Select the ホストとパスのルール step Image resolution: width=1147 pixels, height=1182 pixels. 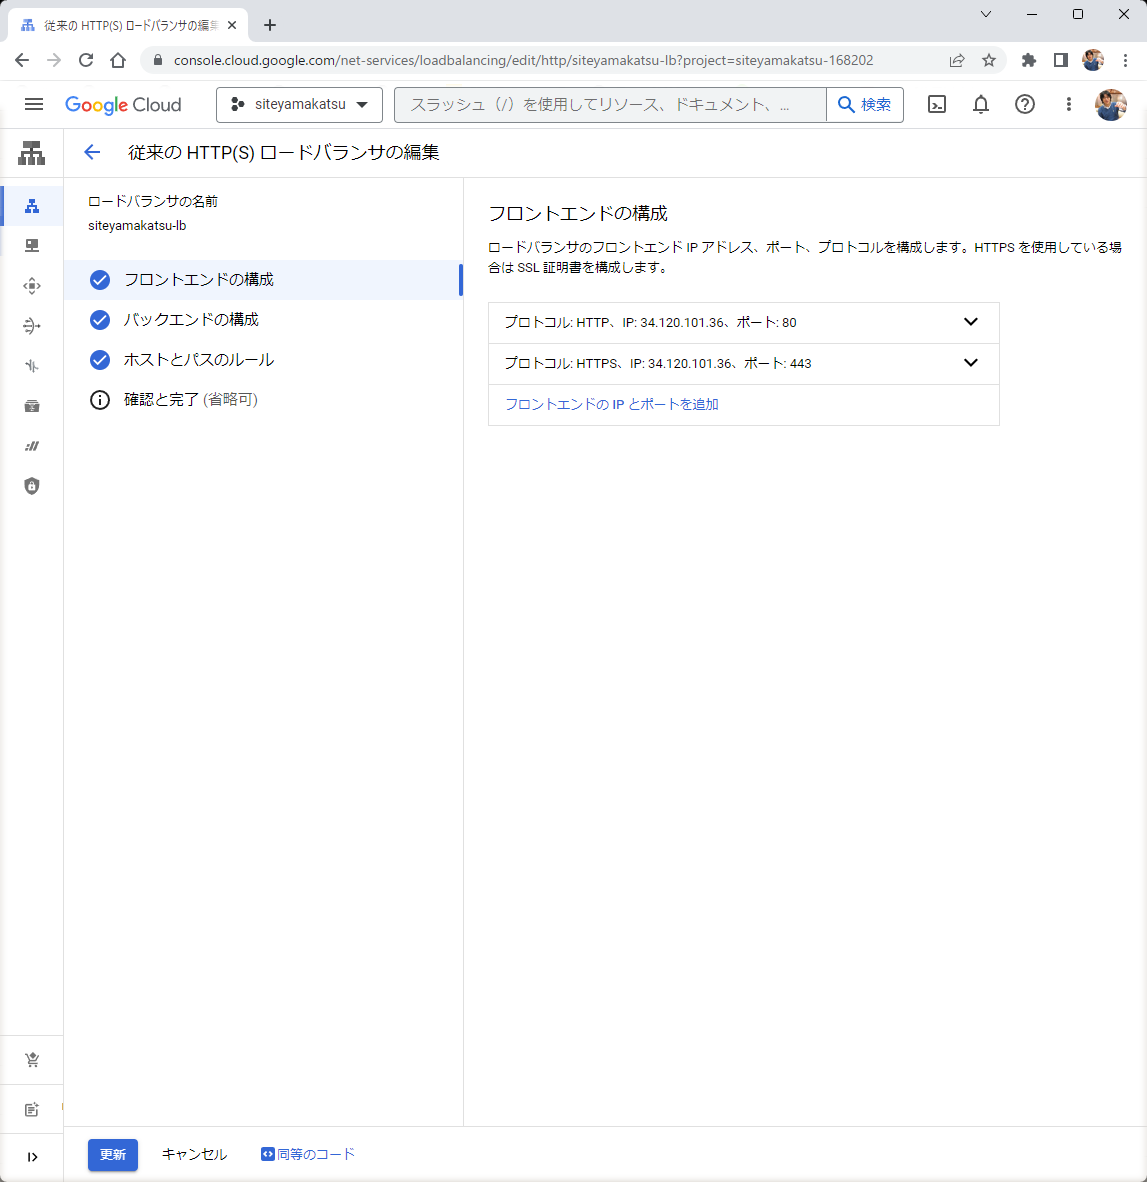coord(199,360)
